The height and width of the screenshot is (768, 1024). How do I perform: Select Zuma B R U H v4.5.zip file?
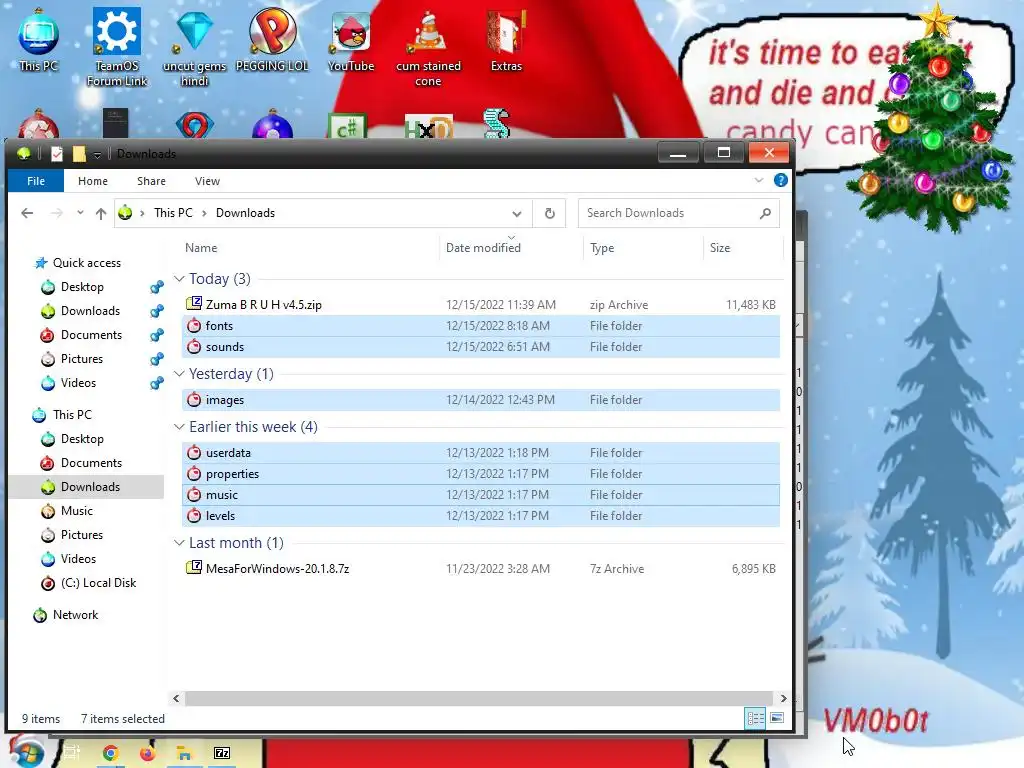tap(481, 304)
